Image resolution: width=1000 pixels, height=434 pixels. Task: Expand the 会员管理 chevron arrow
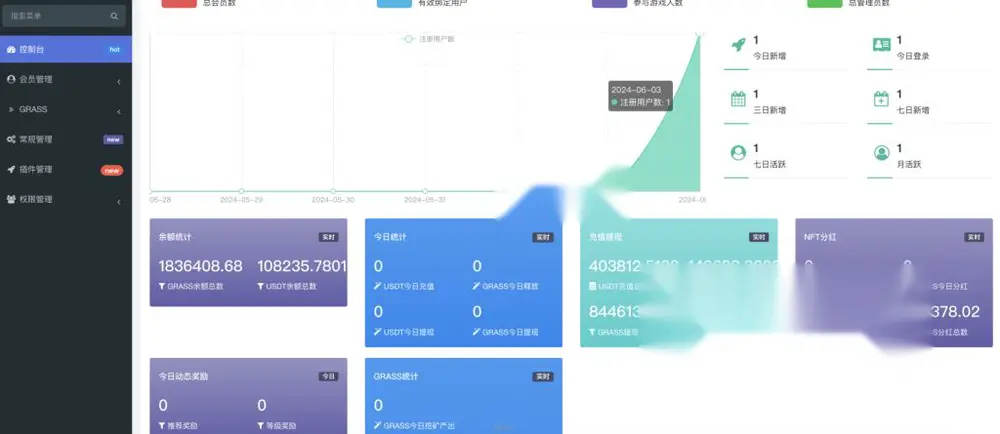[x=119, y=82]
